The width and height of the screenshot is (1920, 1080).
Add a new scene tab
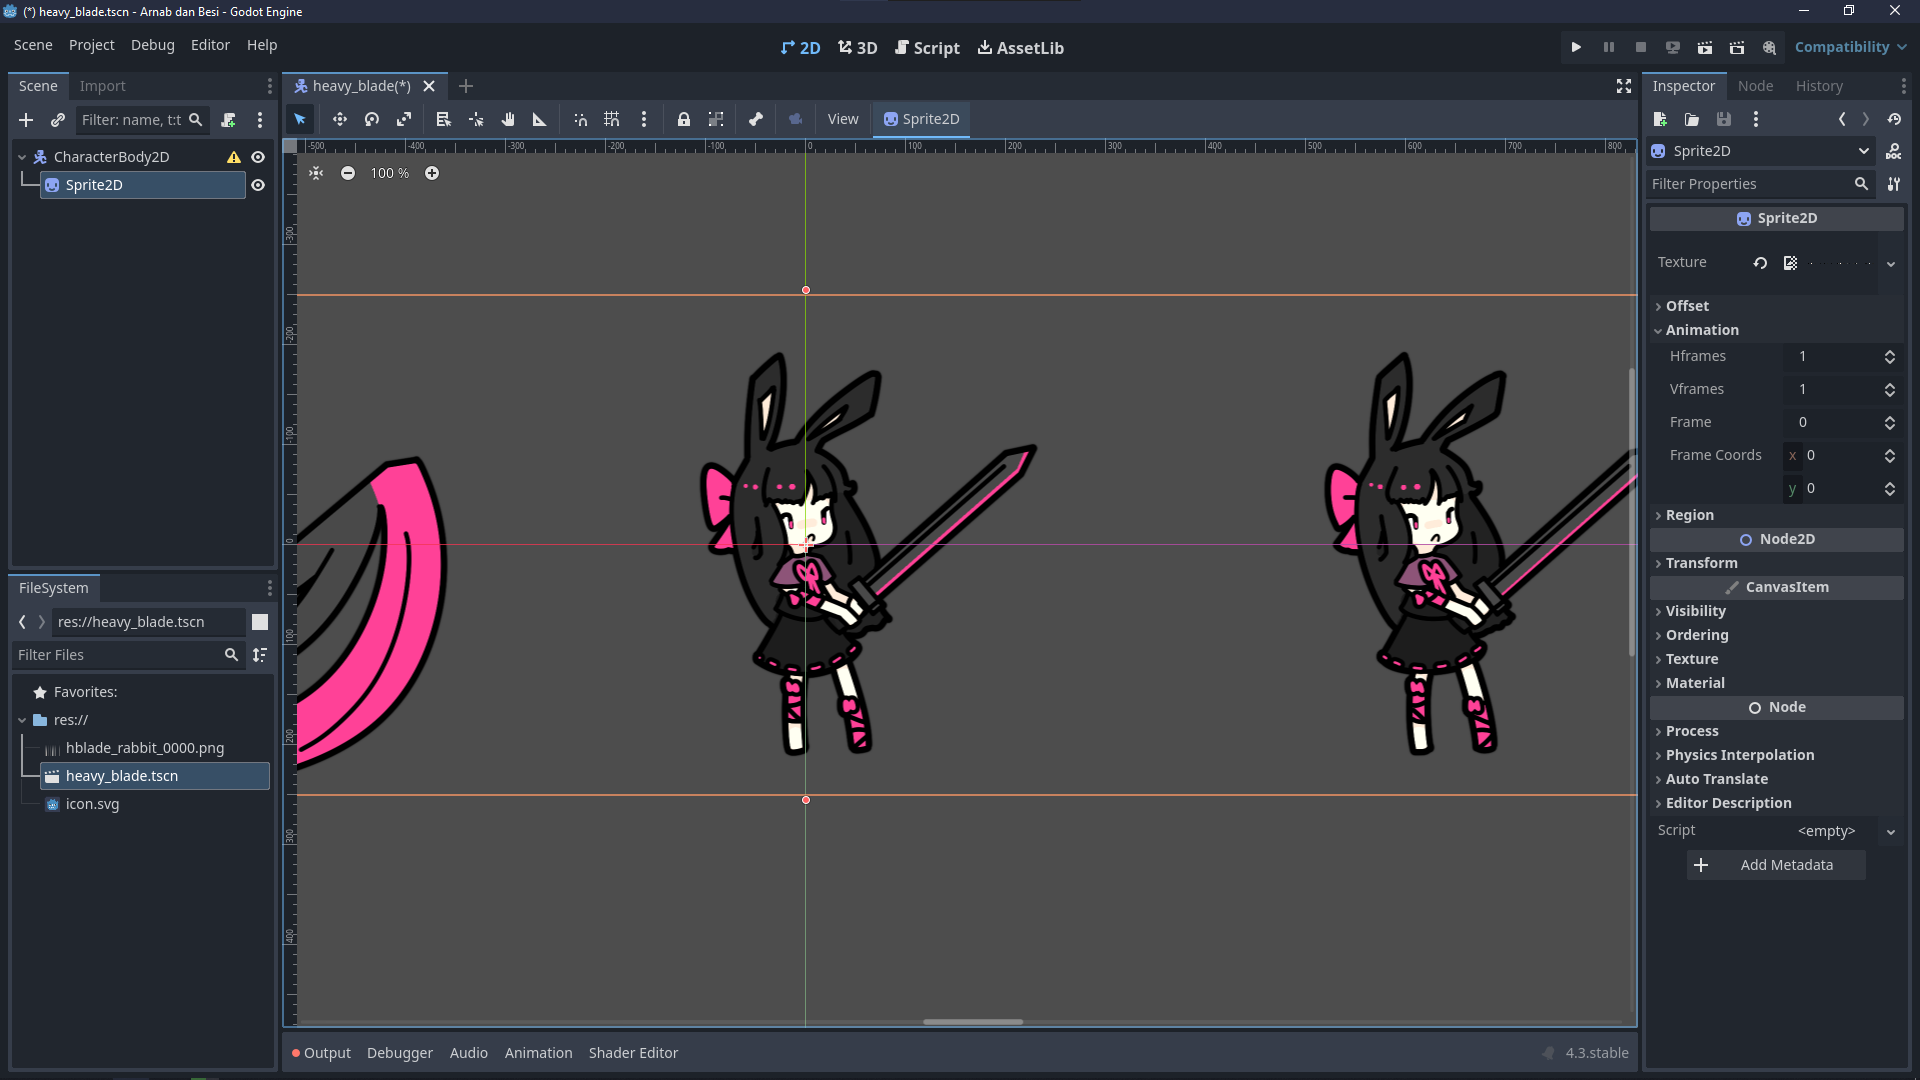point(466,86)
